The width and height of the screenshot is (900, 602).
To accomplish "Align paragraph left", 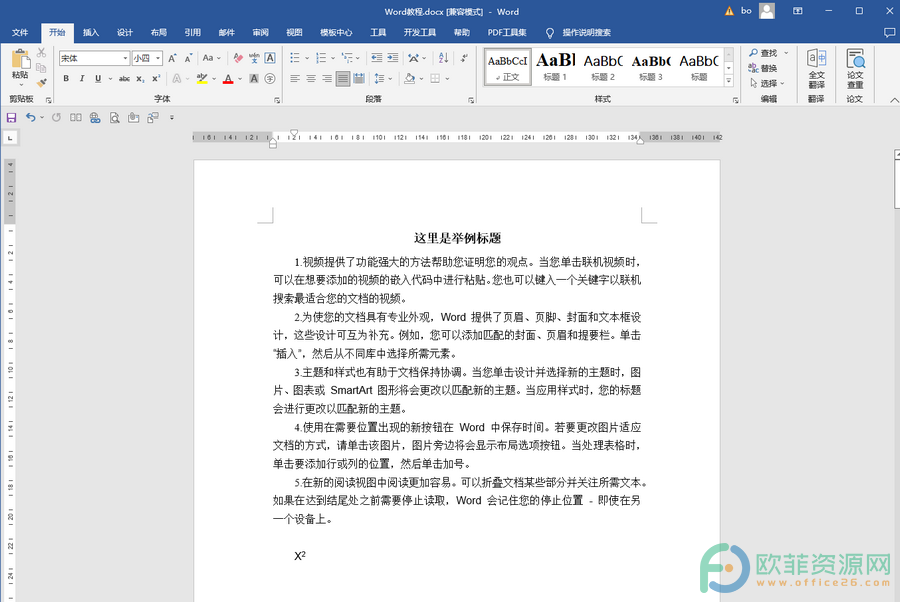I will pos(294,79).
